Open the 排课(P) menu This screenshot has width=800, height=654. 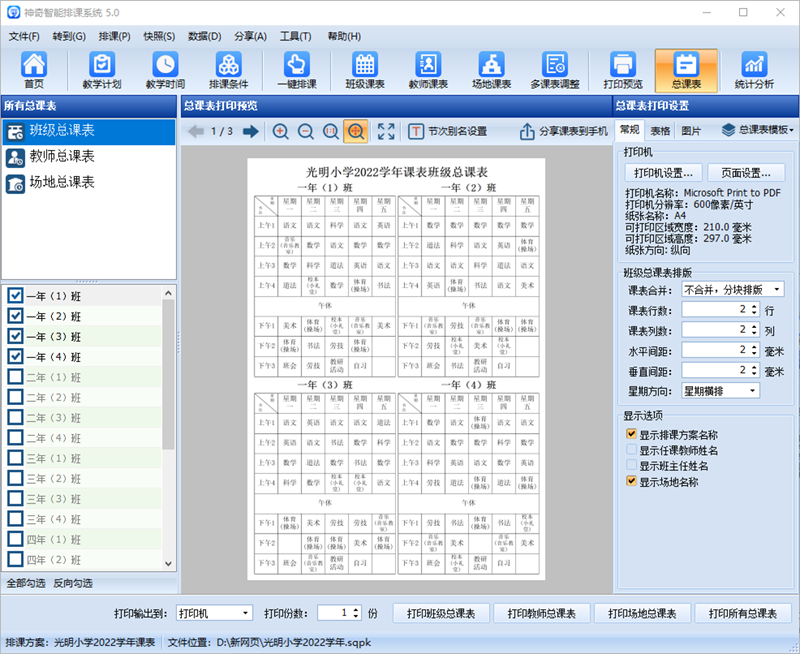pyautogui.click(x=114, y=37)
